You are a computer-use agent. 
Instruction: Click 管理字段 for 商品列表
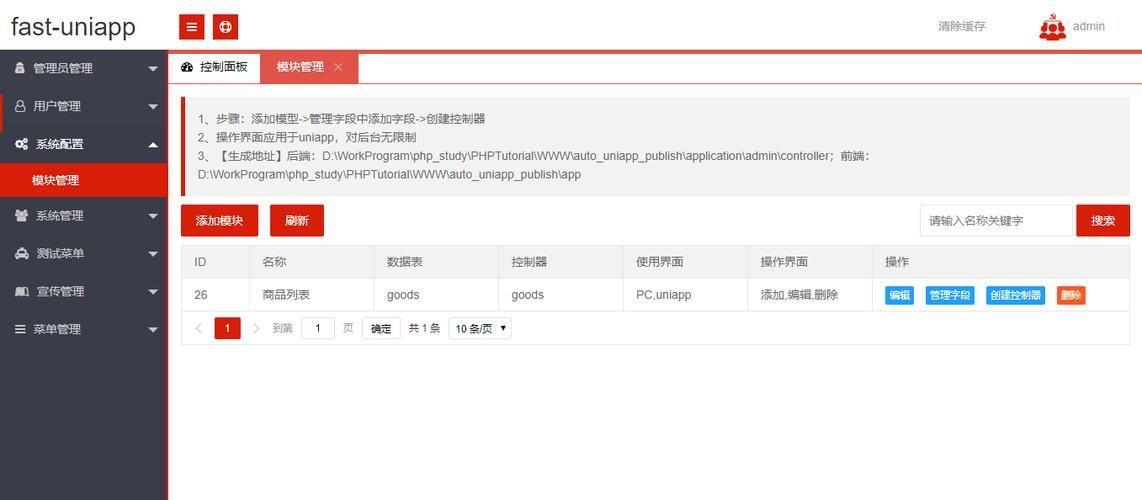(950, 295)
